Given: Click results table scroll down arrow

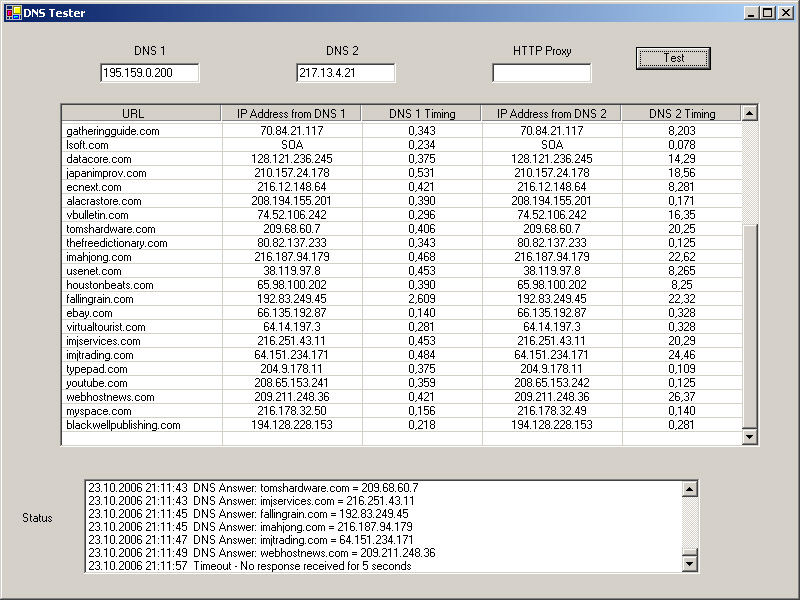Looking at the screenshot, I should coord(749,437).
